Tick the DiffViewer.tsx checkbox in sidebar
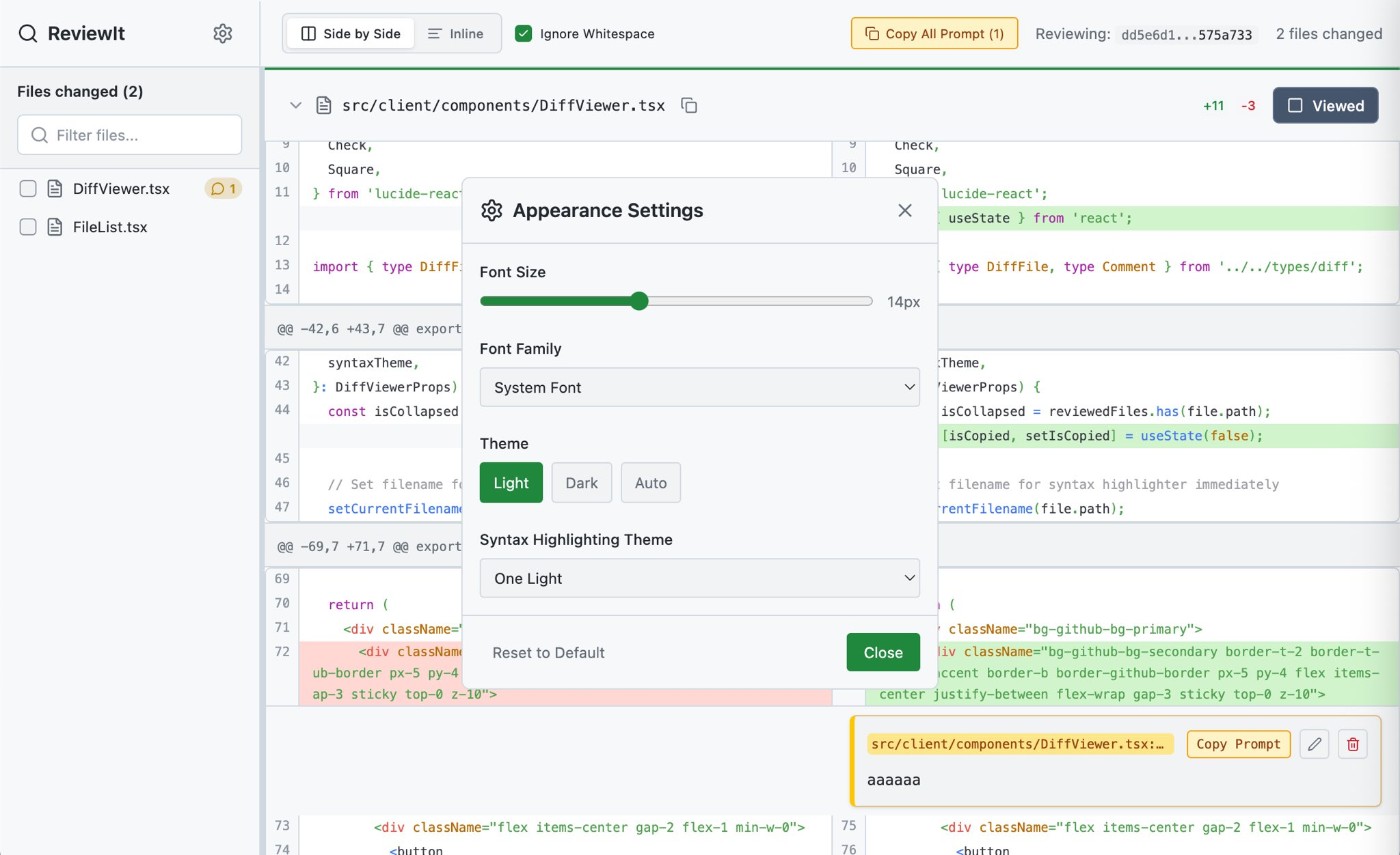The width and height of the screenshot is (1400, 855). coord(28,189)
